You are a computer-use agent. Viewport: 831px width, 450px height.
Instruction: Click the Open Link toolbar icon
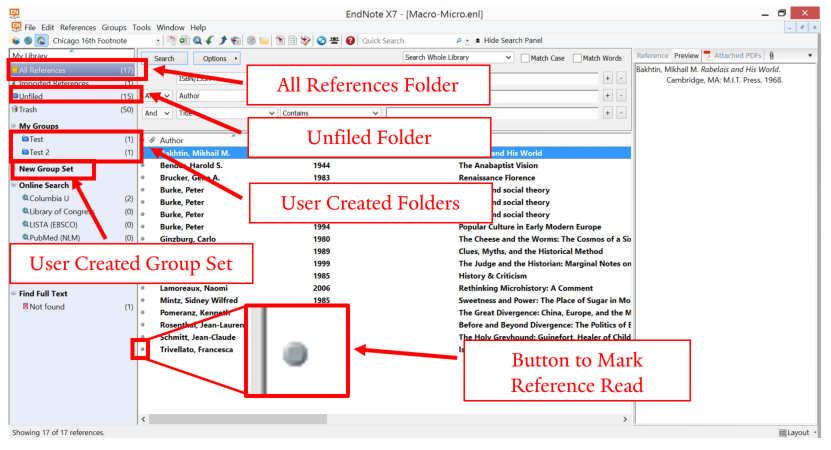pyautogui.click(x=251, y=41)
